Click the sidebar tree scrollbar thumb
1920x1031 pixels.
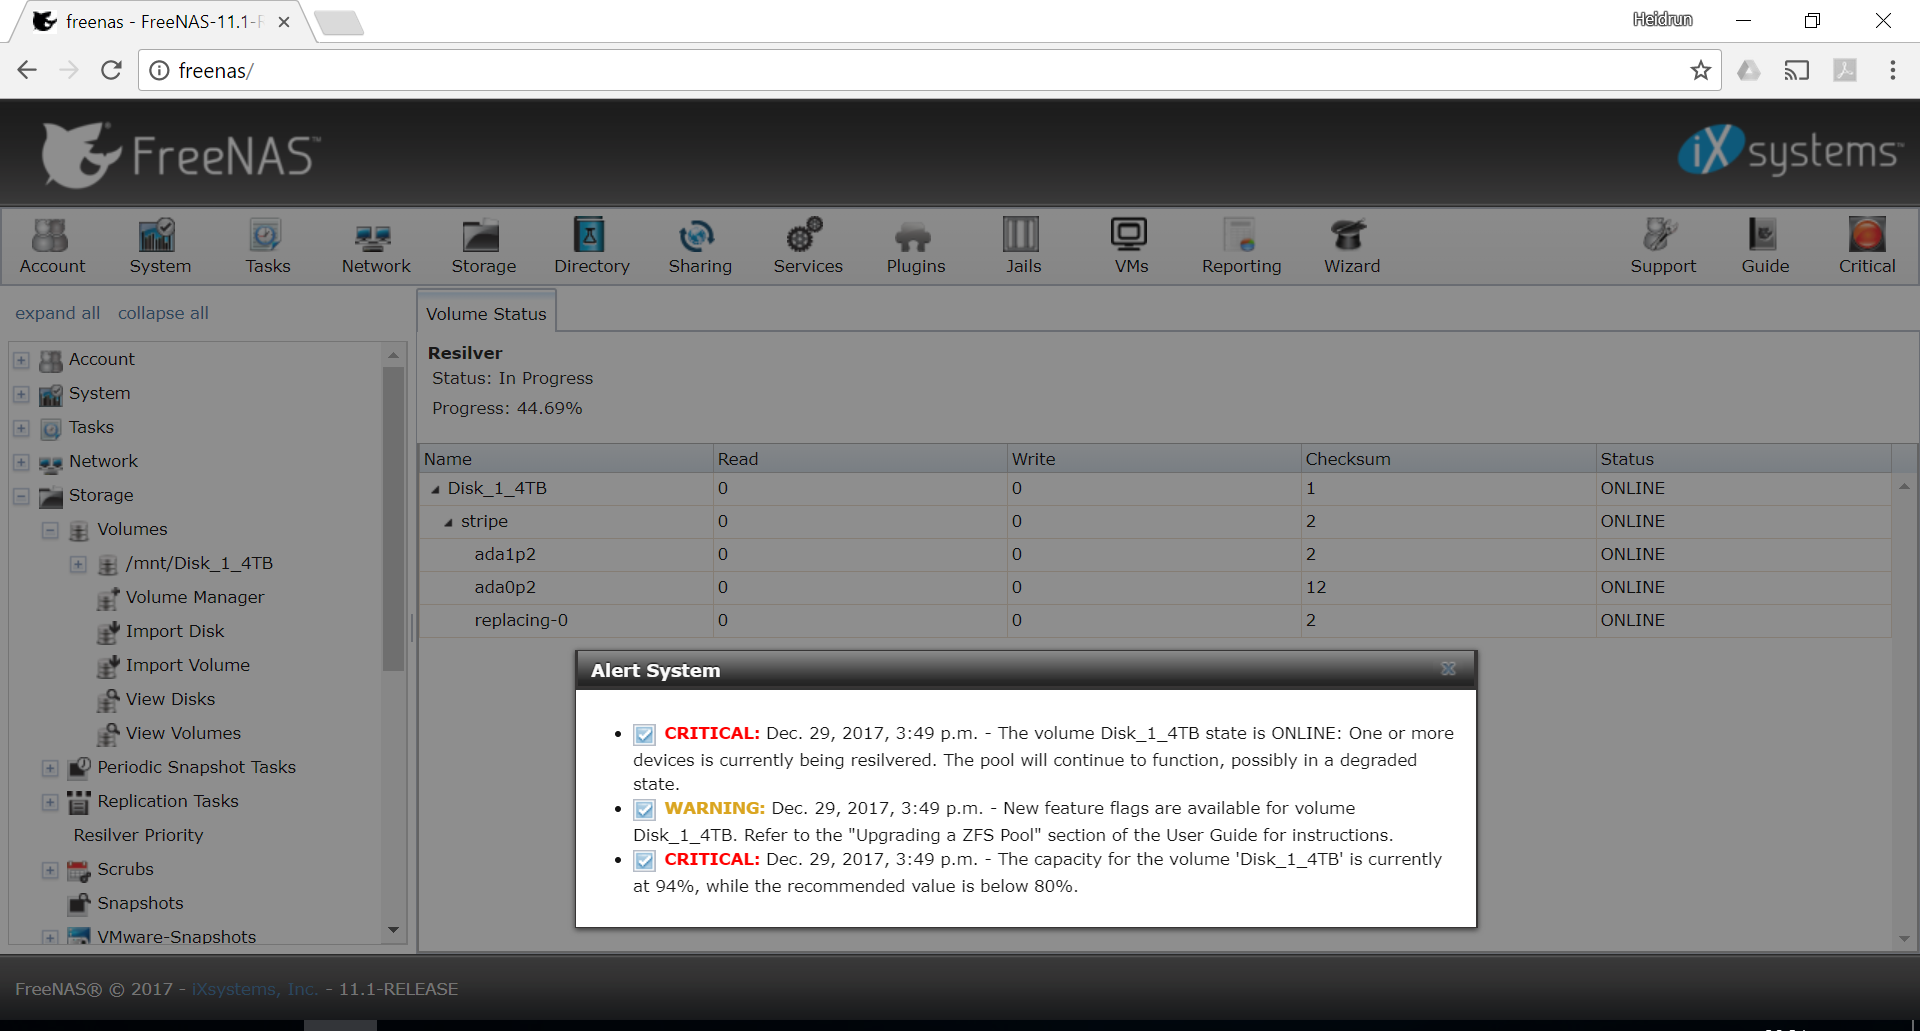[x=393, y=518]
